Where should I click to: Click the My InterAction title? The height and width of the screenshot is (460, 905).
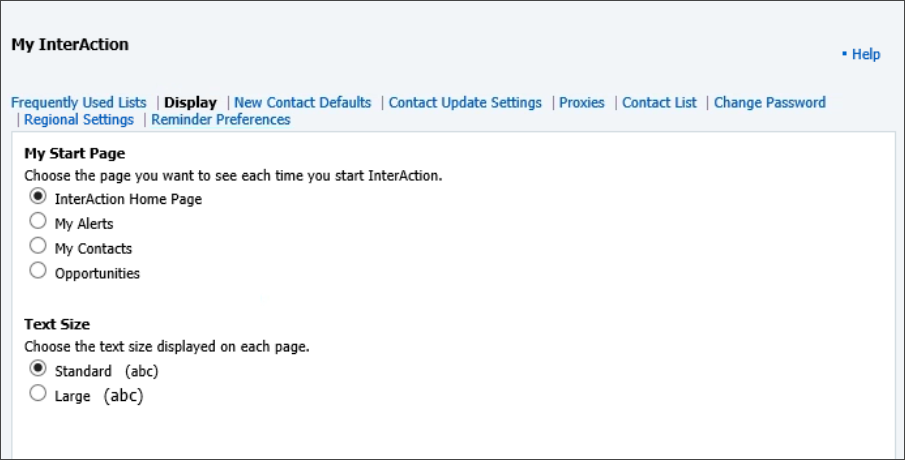(70, 44)
